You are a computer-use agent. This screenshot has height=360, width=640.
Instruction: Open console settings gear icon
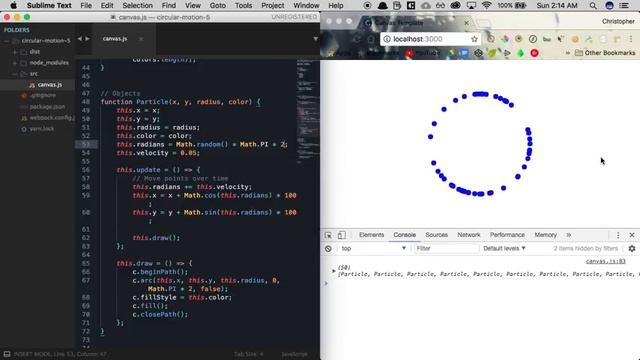[632, 248]
